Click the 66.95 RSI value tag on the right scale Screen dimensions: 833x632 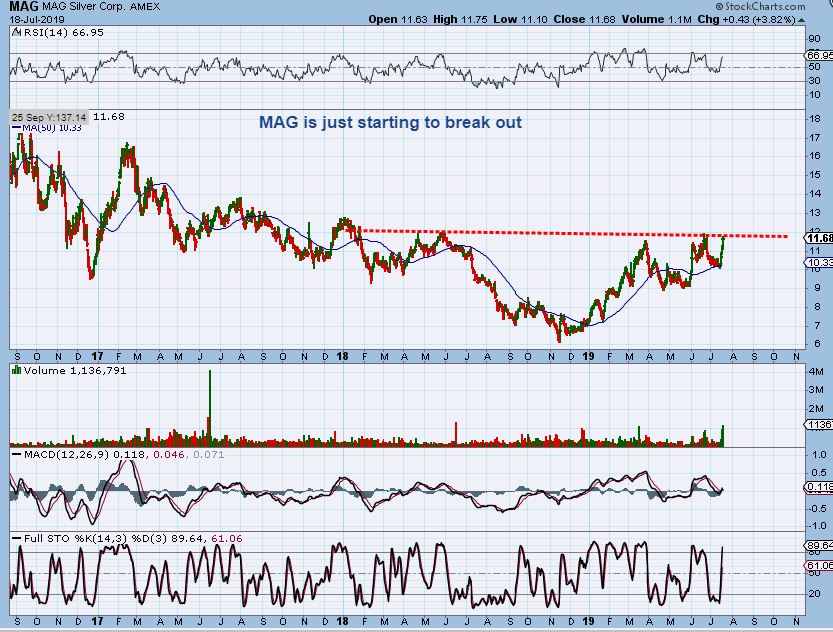[819, 55]
